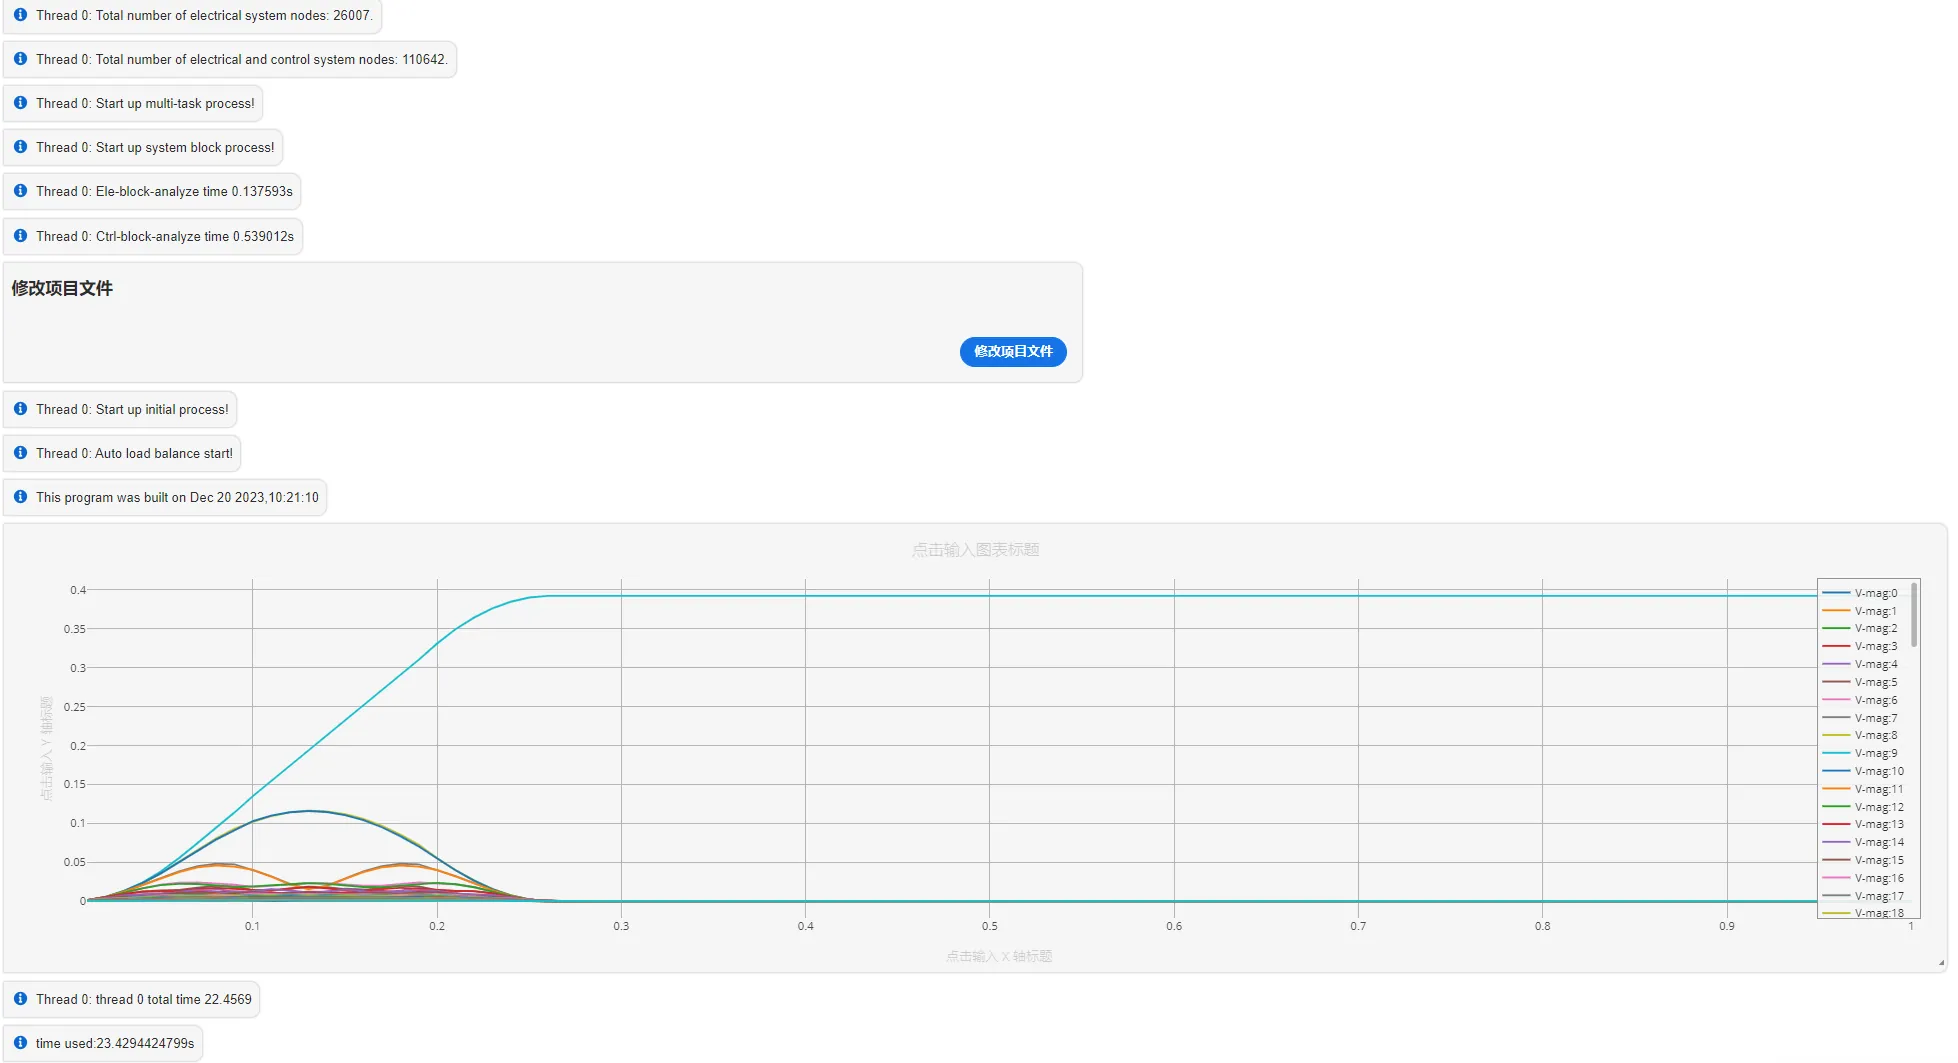
Task: Toggle V-mag:18 legend entry
Action: 1863,912
